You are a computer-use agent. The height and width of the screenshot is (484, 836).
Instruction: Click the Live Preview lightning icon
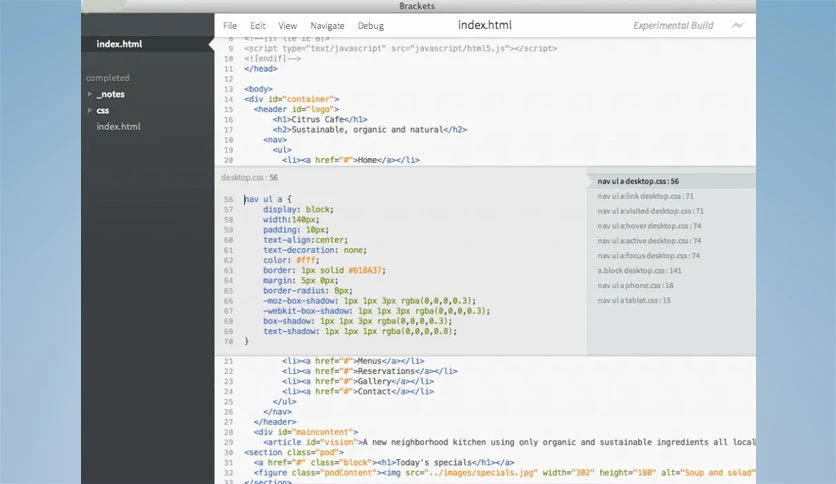tap(737, 26)
